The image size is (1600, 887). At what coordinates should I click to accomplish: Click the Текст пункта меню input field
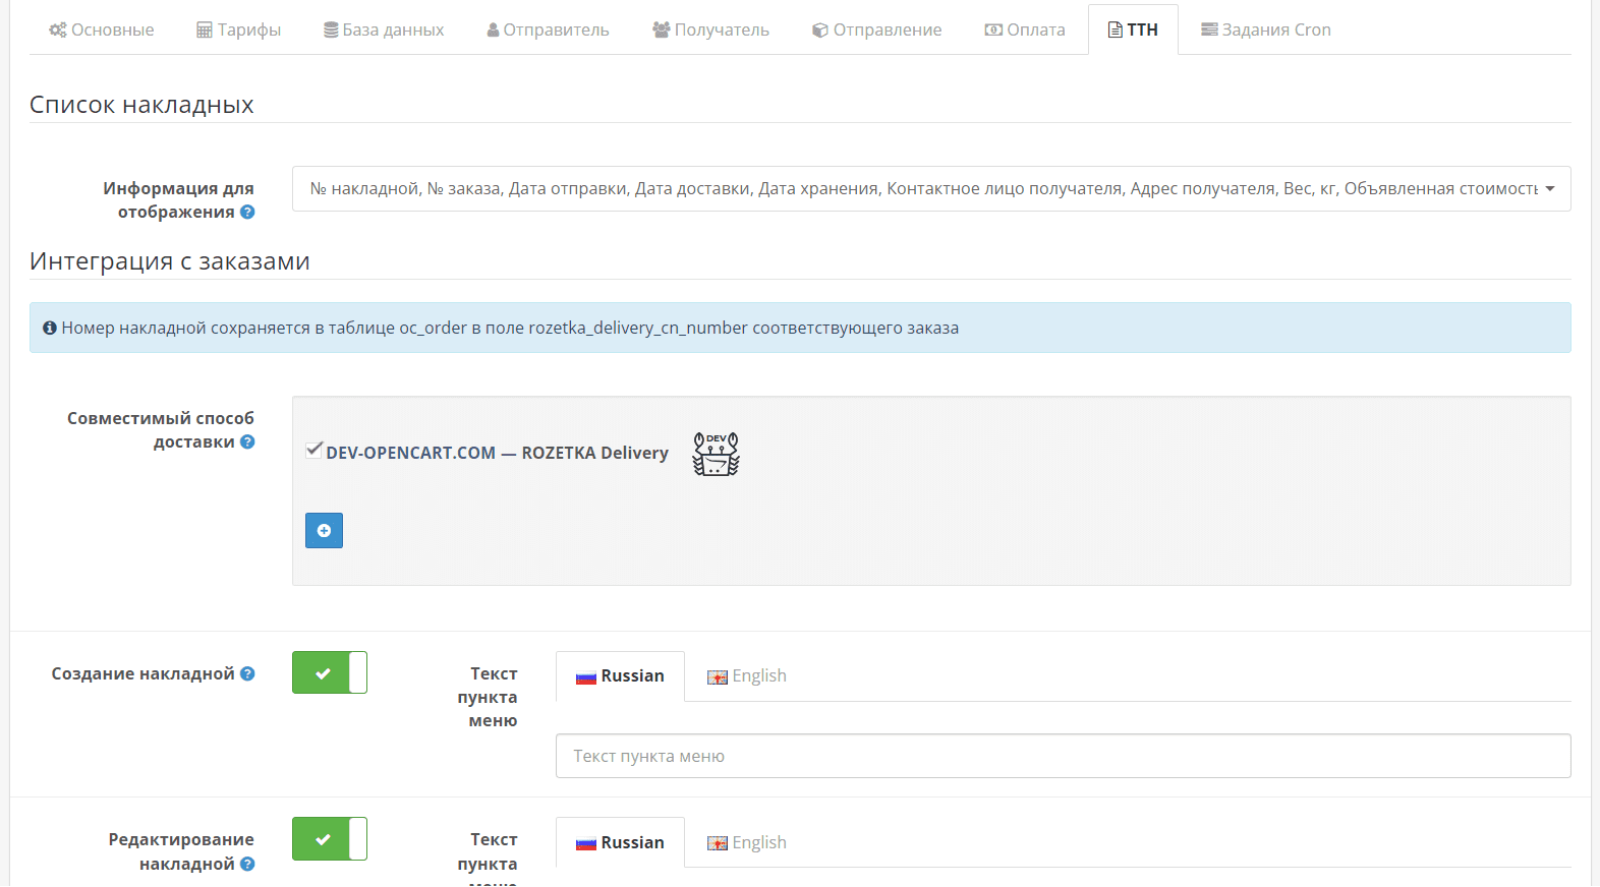tap(1063, 757)
